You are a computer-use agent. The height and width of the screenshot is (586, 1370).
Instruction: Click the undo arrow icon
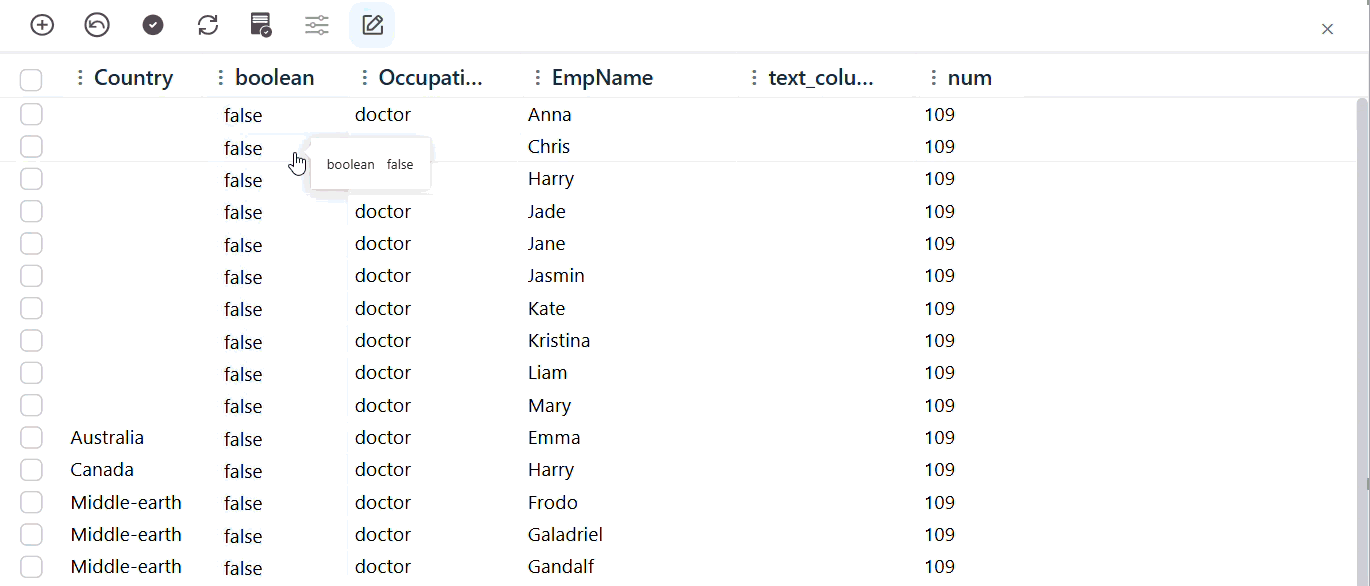tap(97, 25)
